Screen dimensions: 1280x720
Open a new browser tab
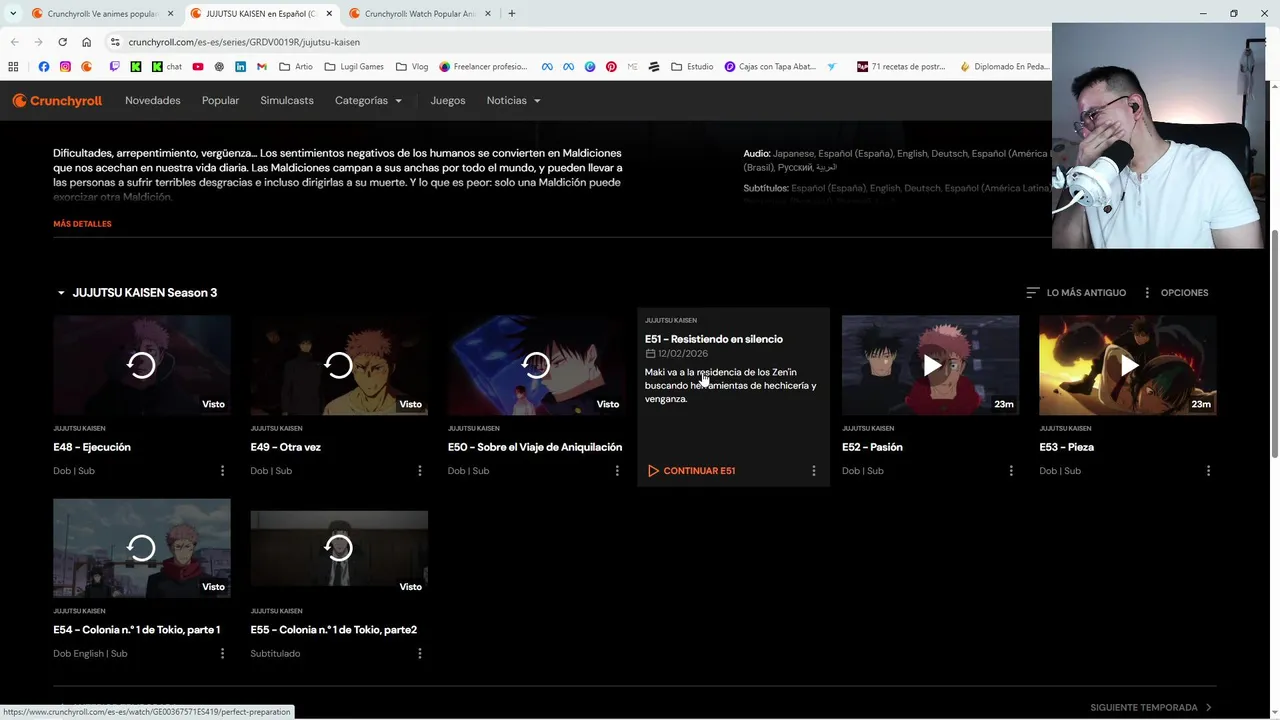pos(511,14)
